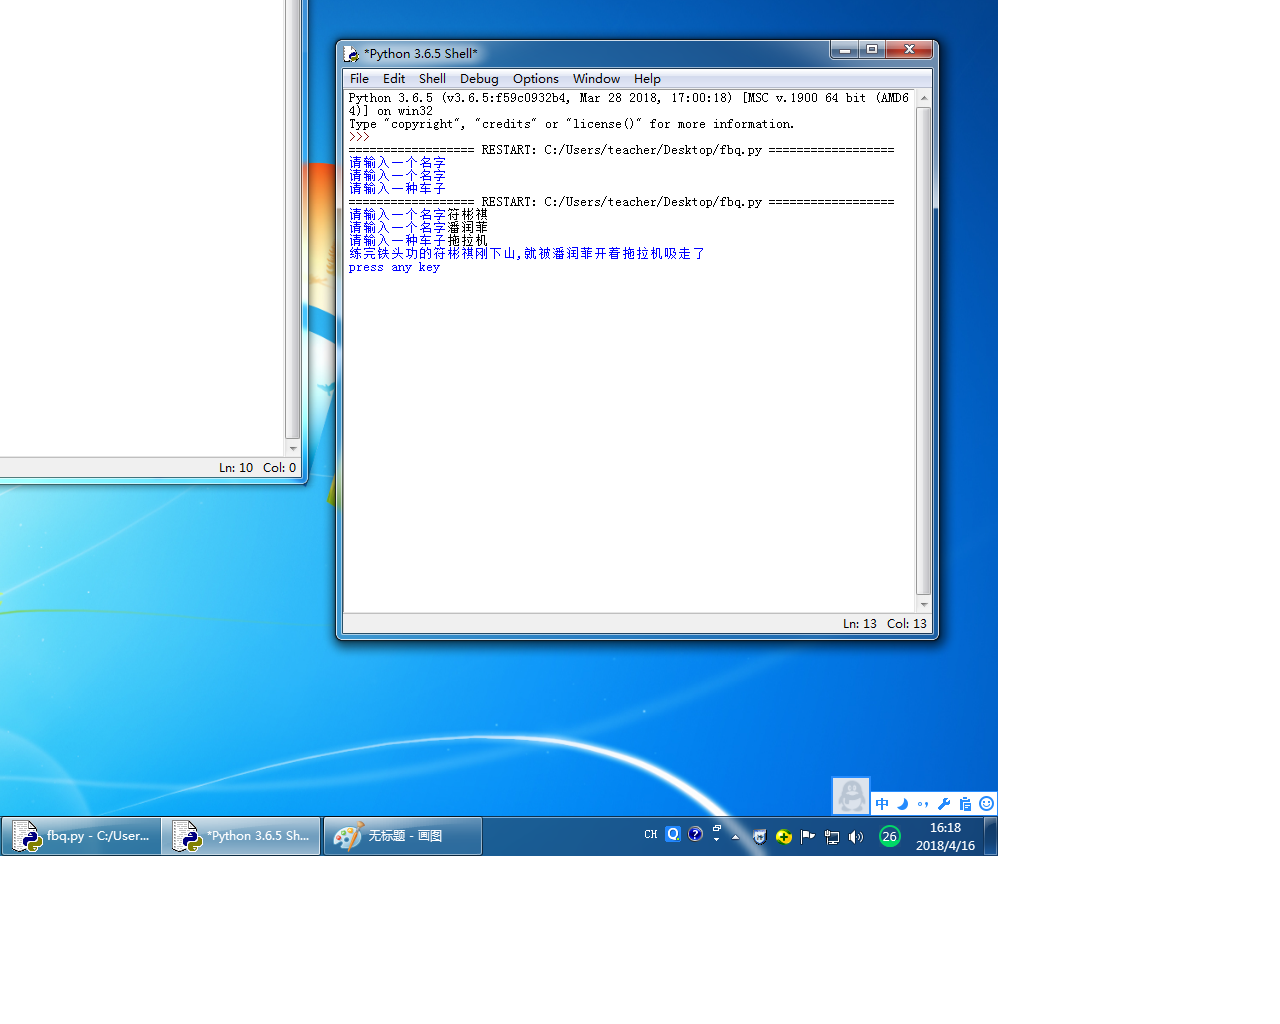Viewport: 1280px width, 1024px height.
Task: Toggle the 中 Chinese input mode
Action: point(882,804)
